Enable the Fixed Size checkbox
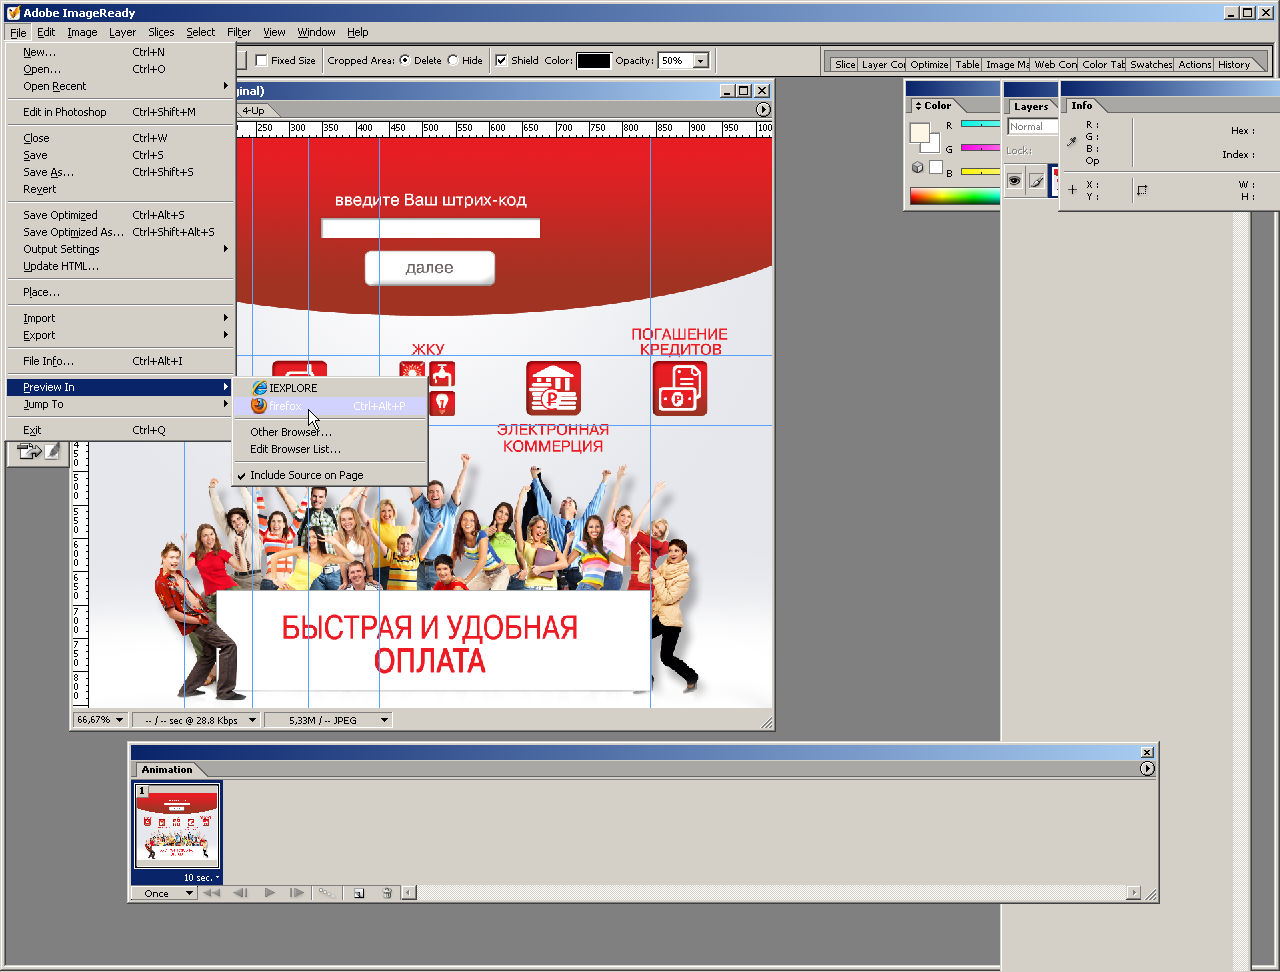The height and width of the screenshot is (972, 1280). (x=262, y=61)
